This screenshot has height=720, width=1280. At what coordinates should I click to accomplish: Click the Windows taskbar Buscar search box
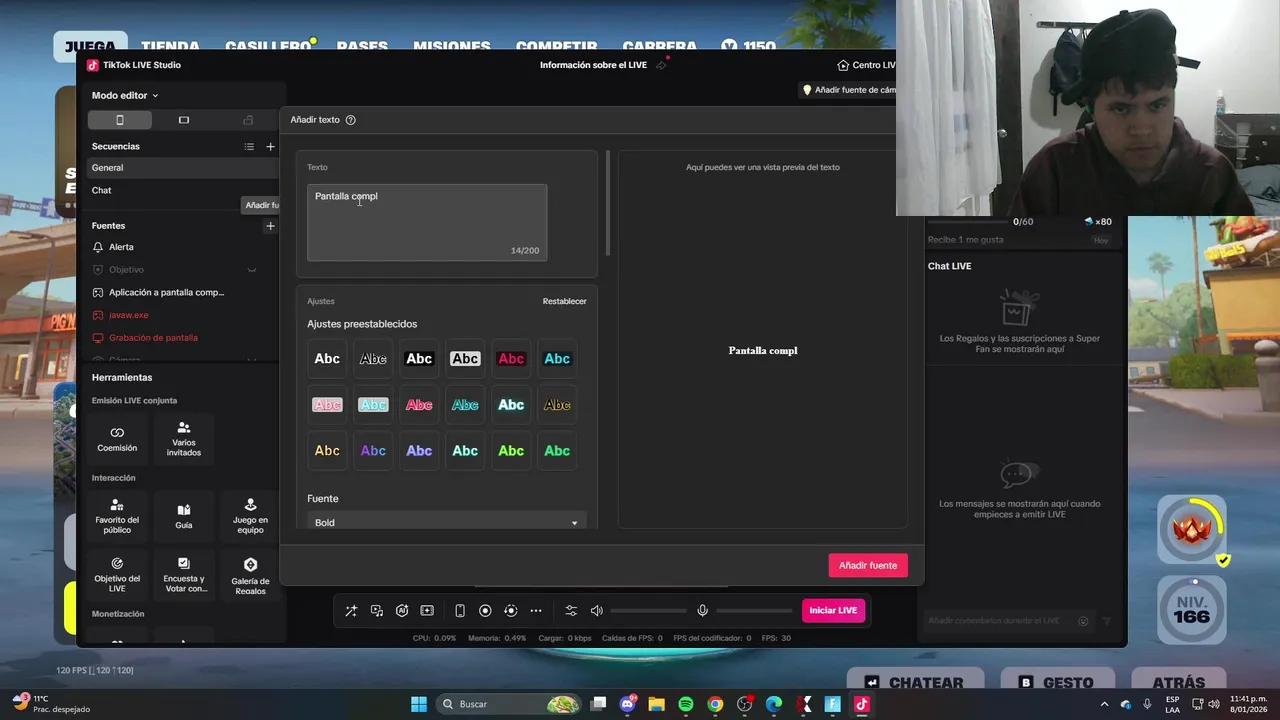(509, 704)
